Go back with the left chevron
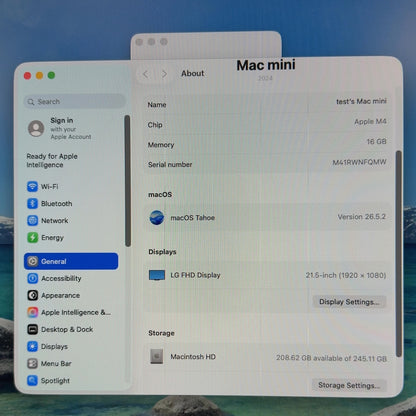 146,74
